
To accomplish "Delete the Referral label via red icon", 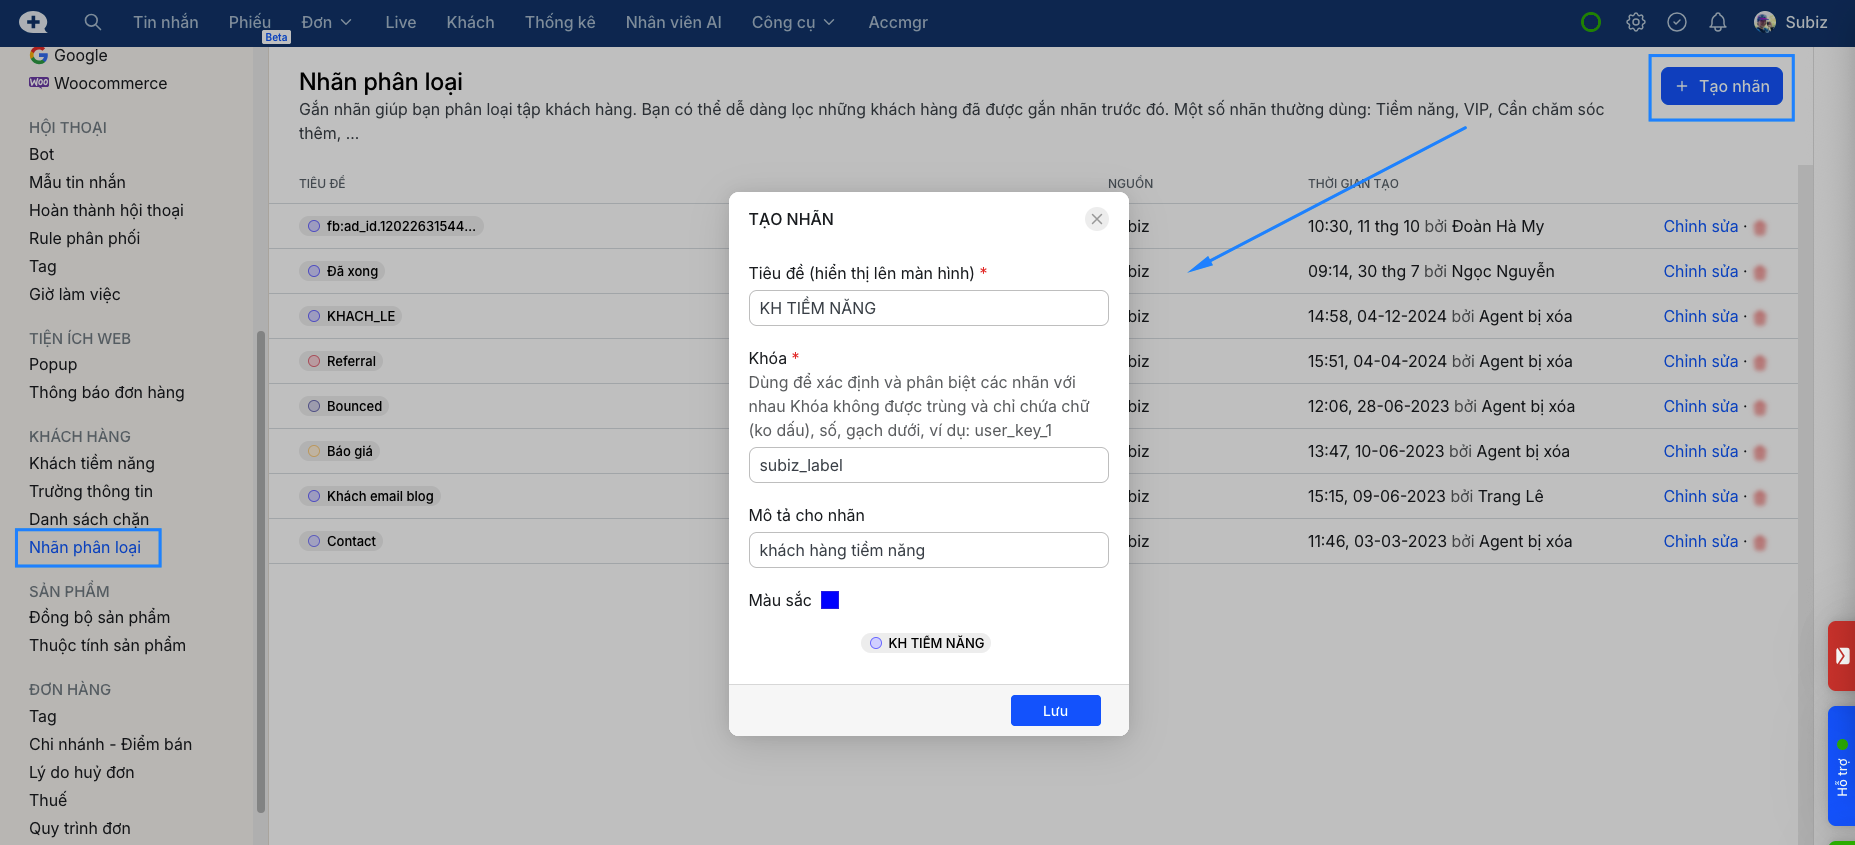I will coord(1759,362).
